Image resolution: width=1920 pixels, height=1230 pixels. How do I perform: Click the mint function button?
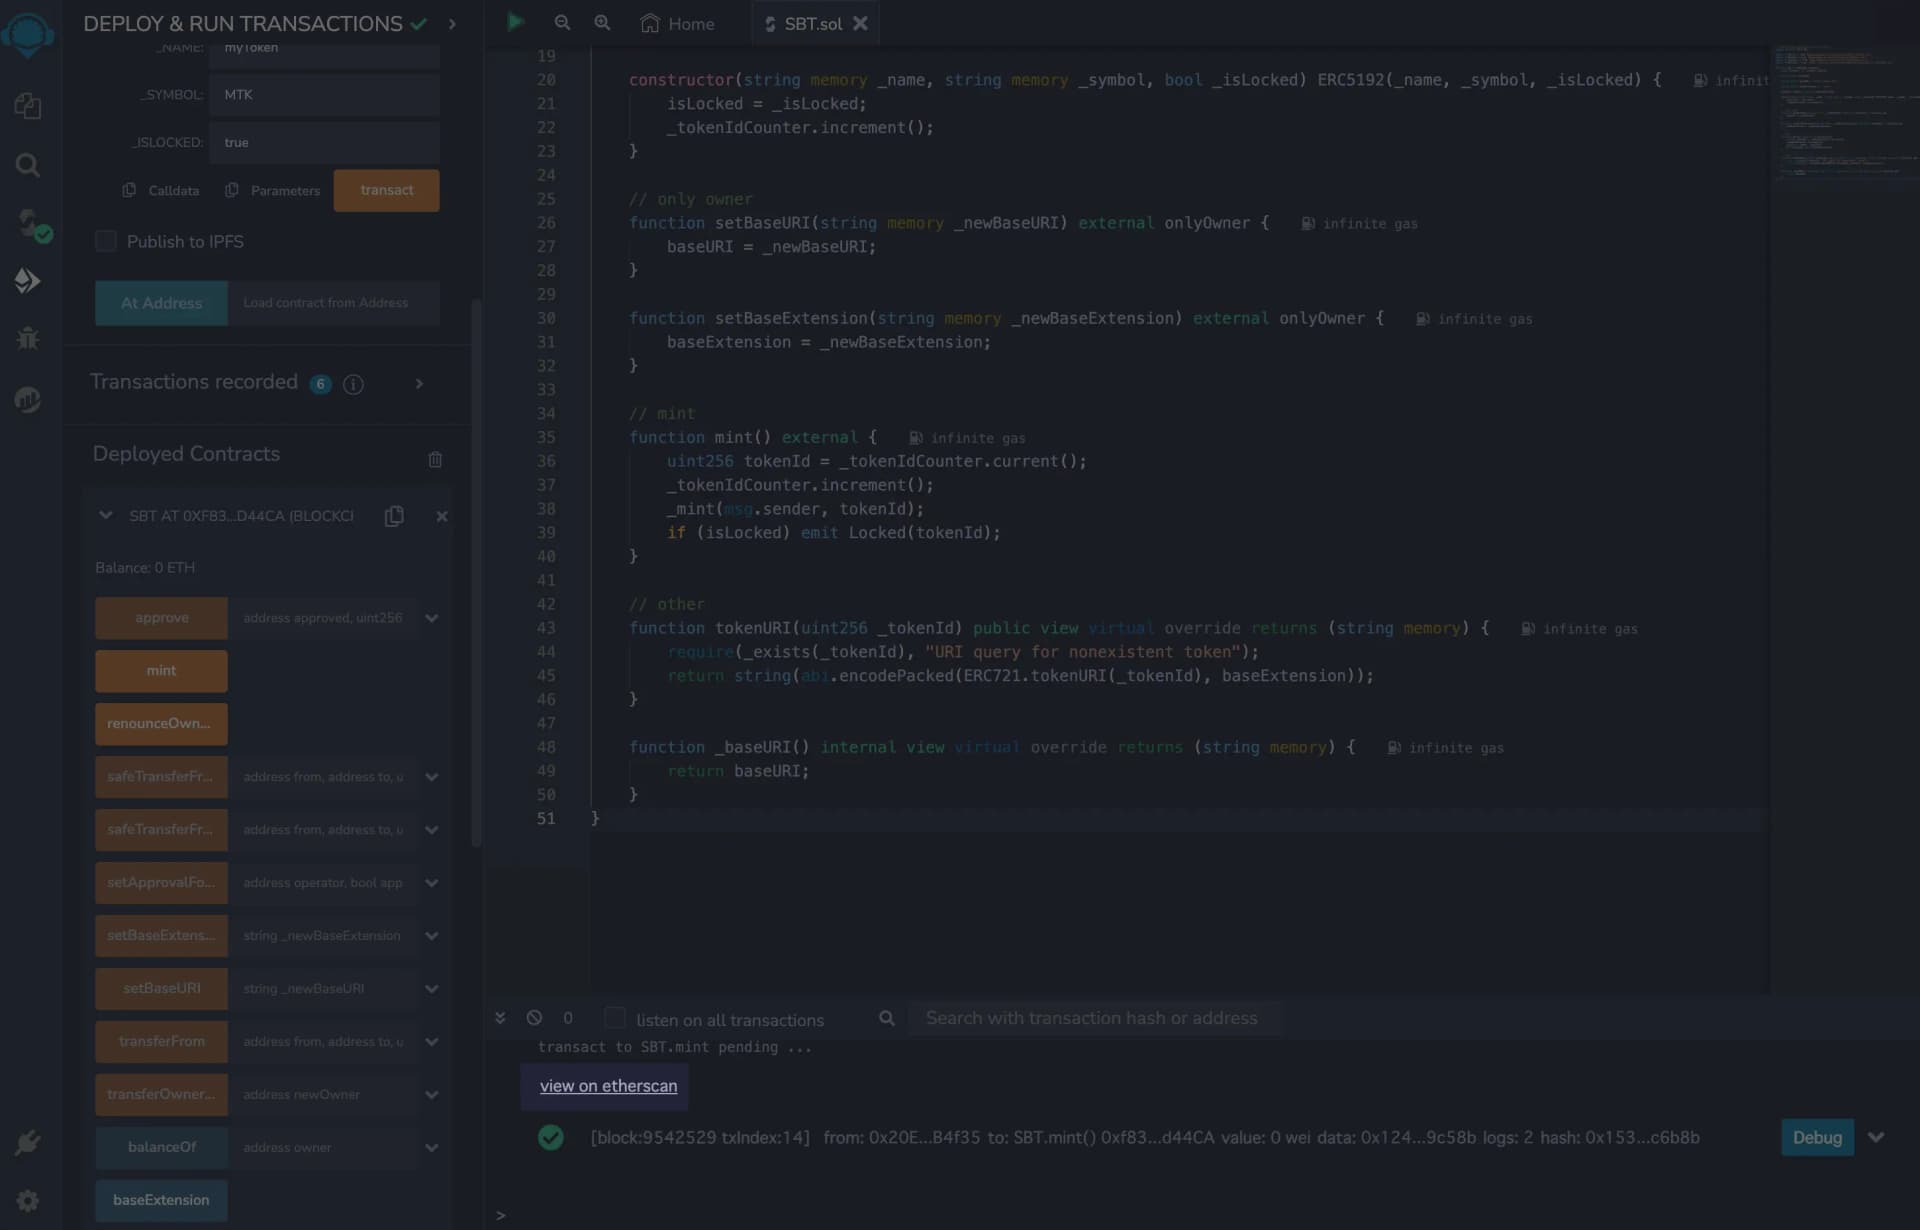click(160, 671)
